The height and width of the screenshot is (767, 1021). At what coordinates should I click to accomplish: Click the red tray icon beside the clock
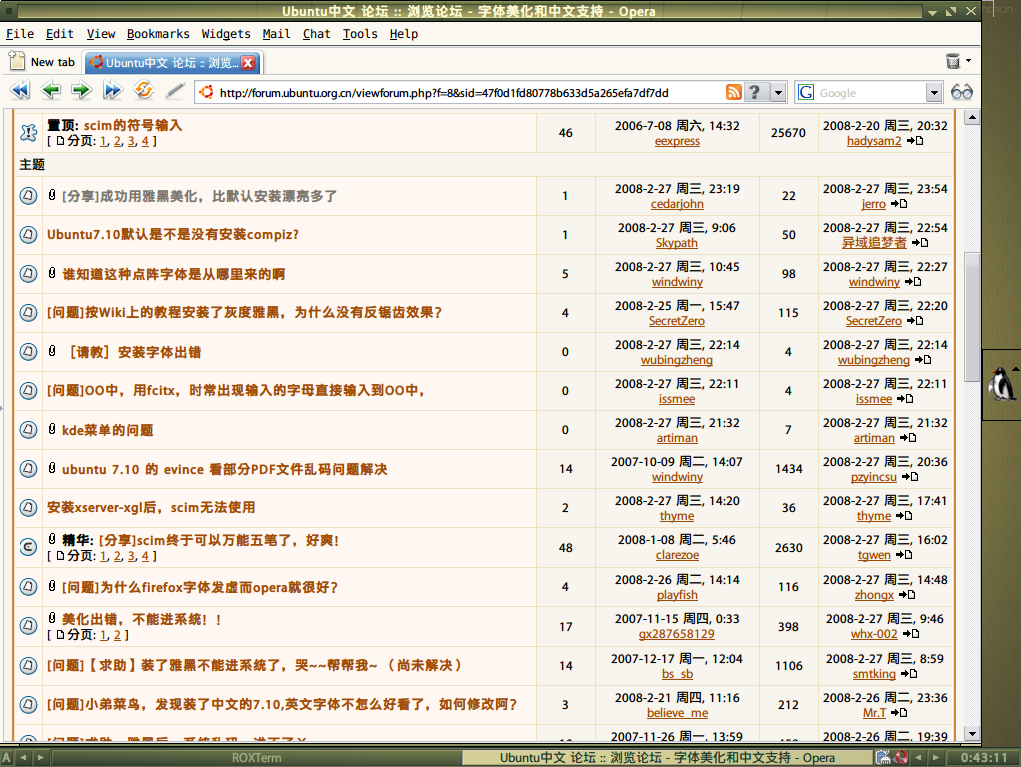[902, 757]
